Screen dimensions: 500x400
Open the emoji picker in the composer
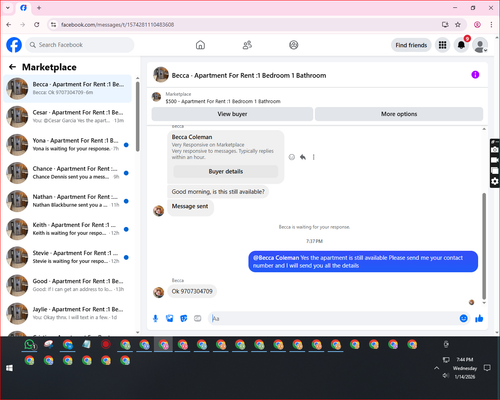coord(464,318)
